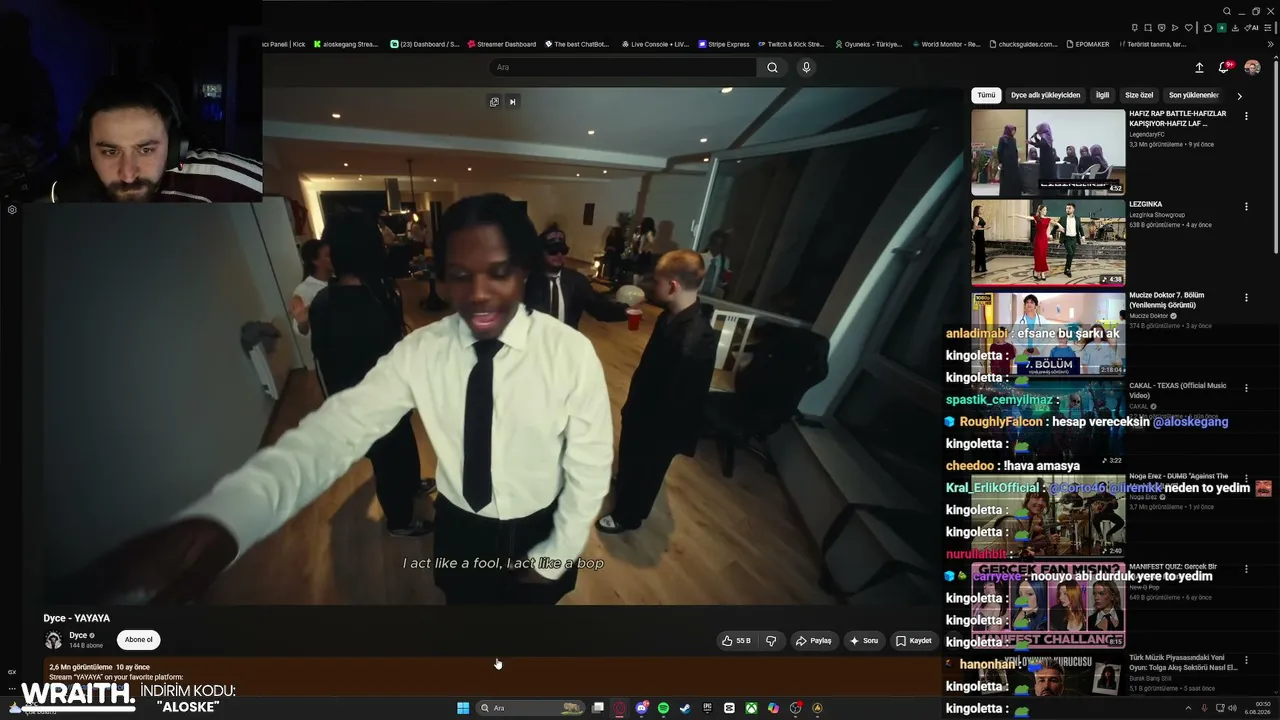Click the Soru ask button
1280x720 pixels.
click(x=864, y=641)
